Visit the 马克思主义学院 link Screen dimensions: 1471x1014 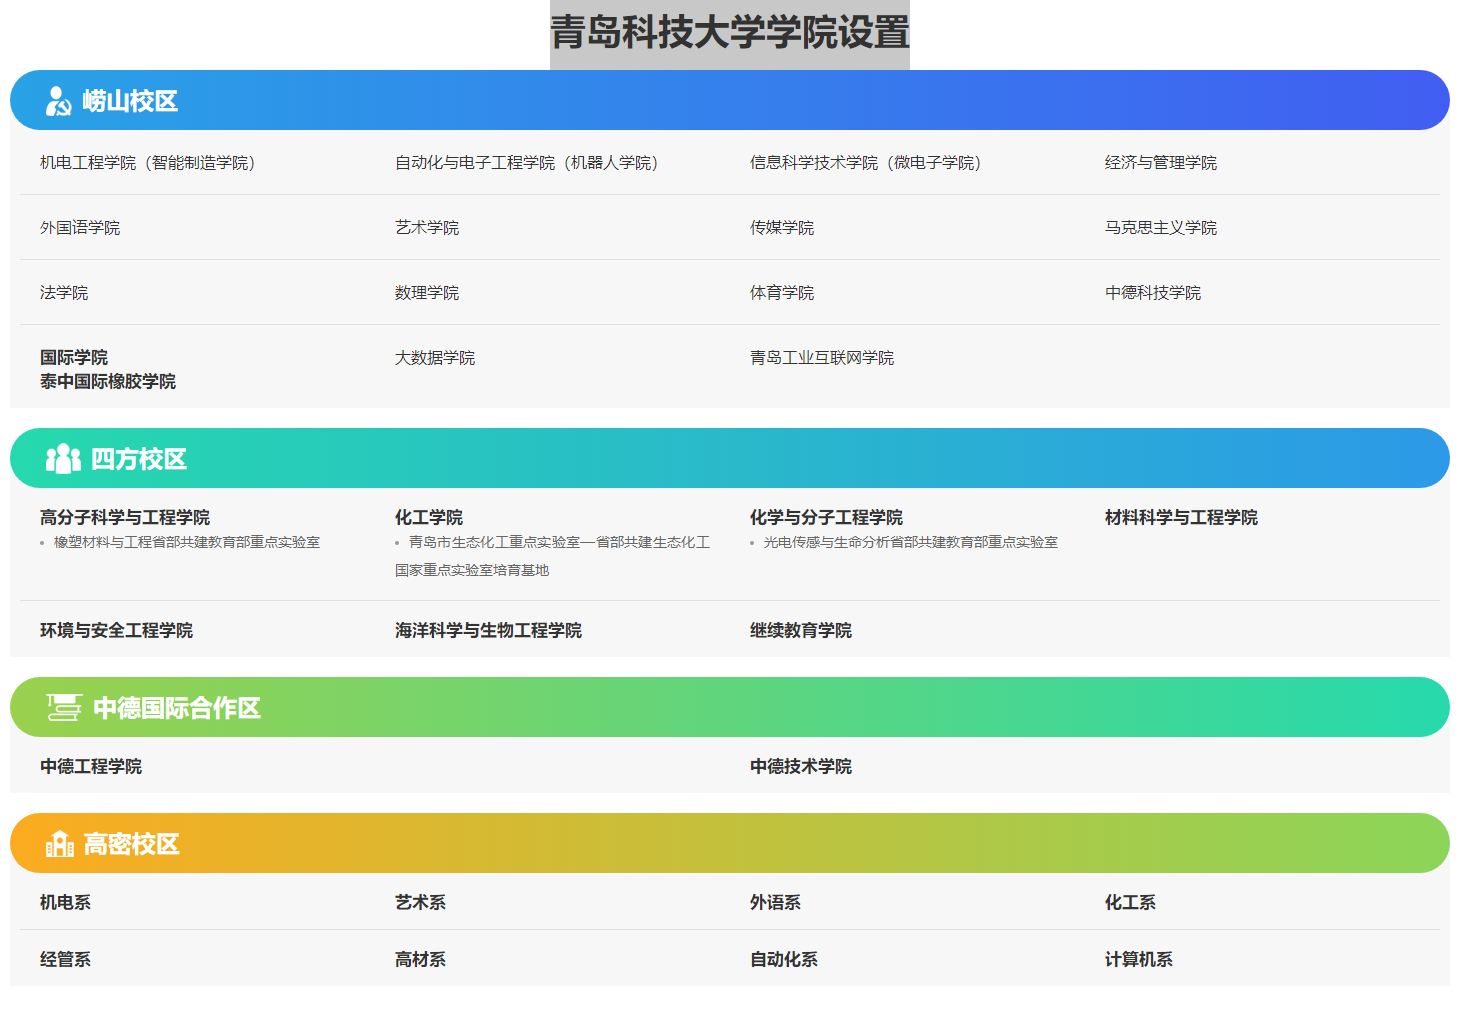point(1160,228)
